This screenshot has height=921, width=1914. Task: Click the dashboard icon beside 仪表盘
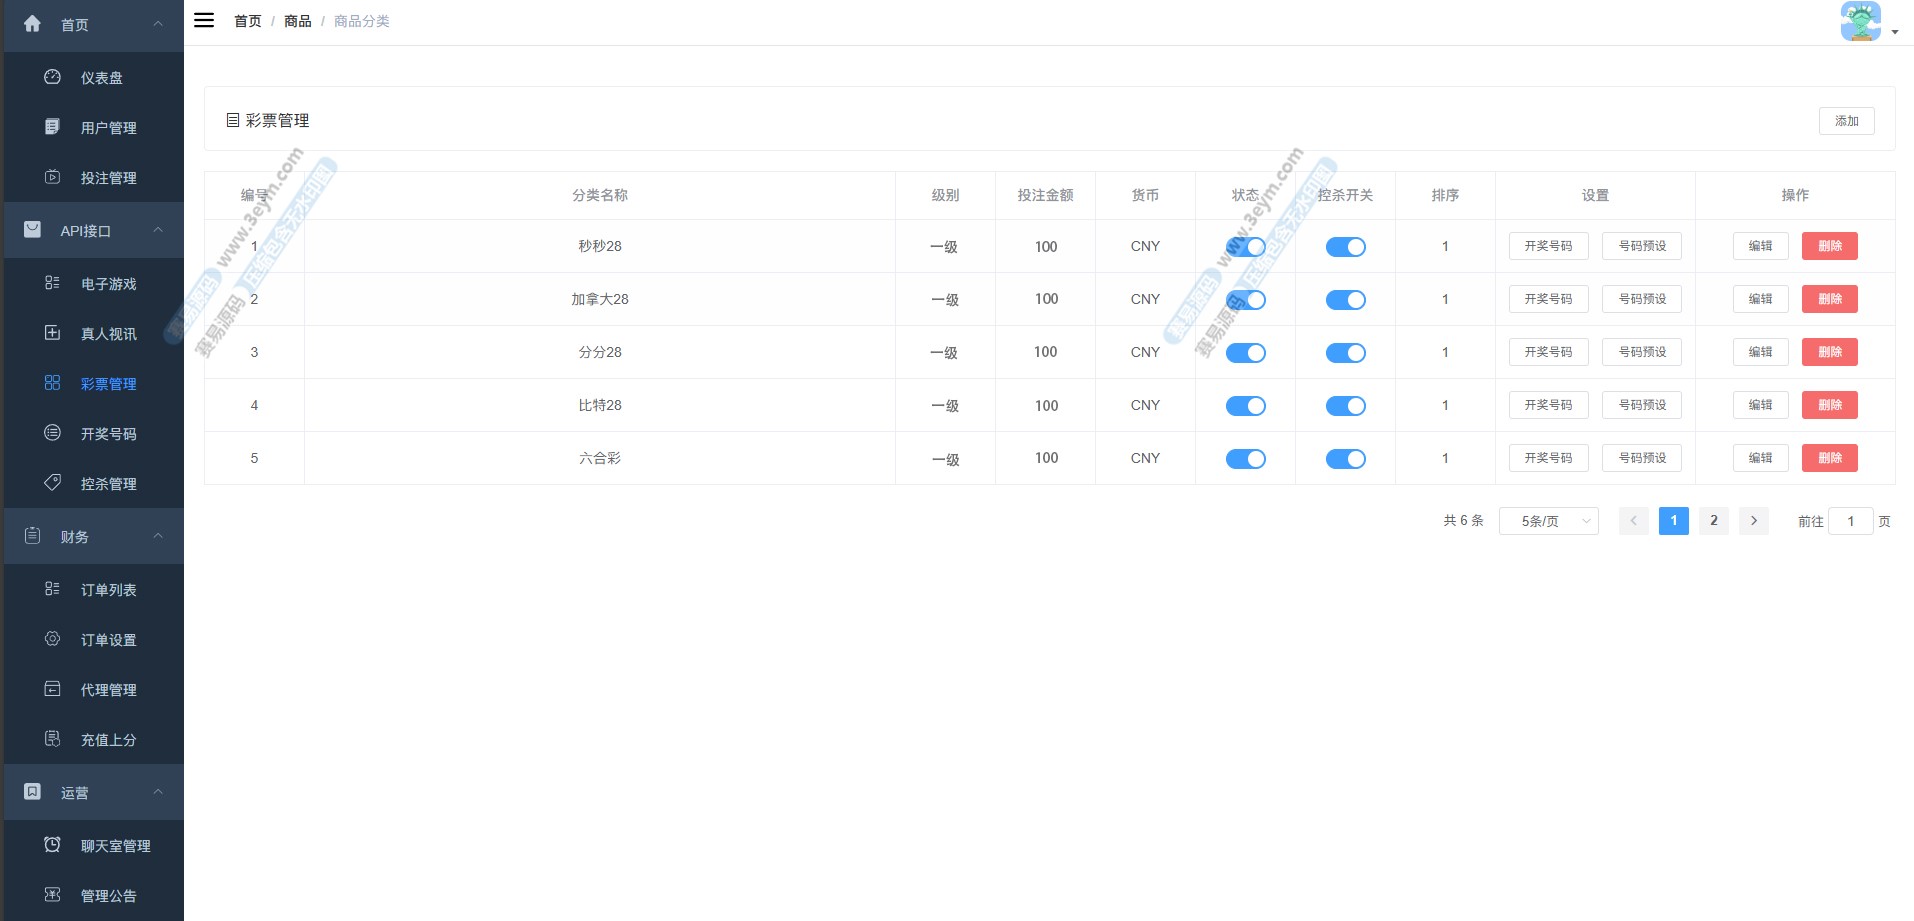[x=53, y=77]
